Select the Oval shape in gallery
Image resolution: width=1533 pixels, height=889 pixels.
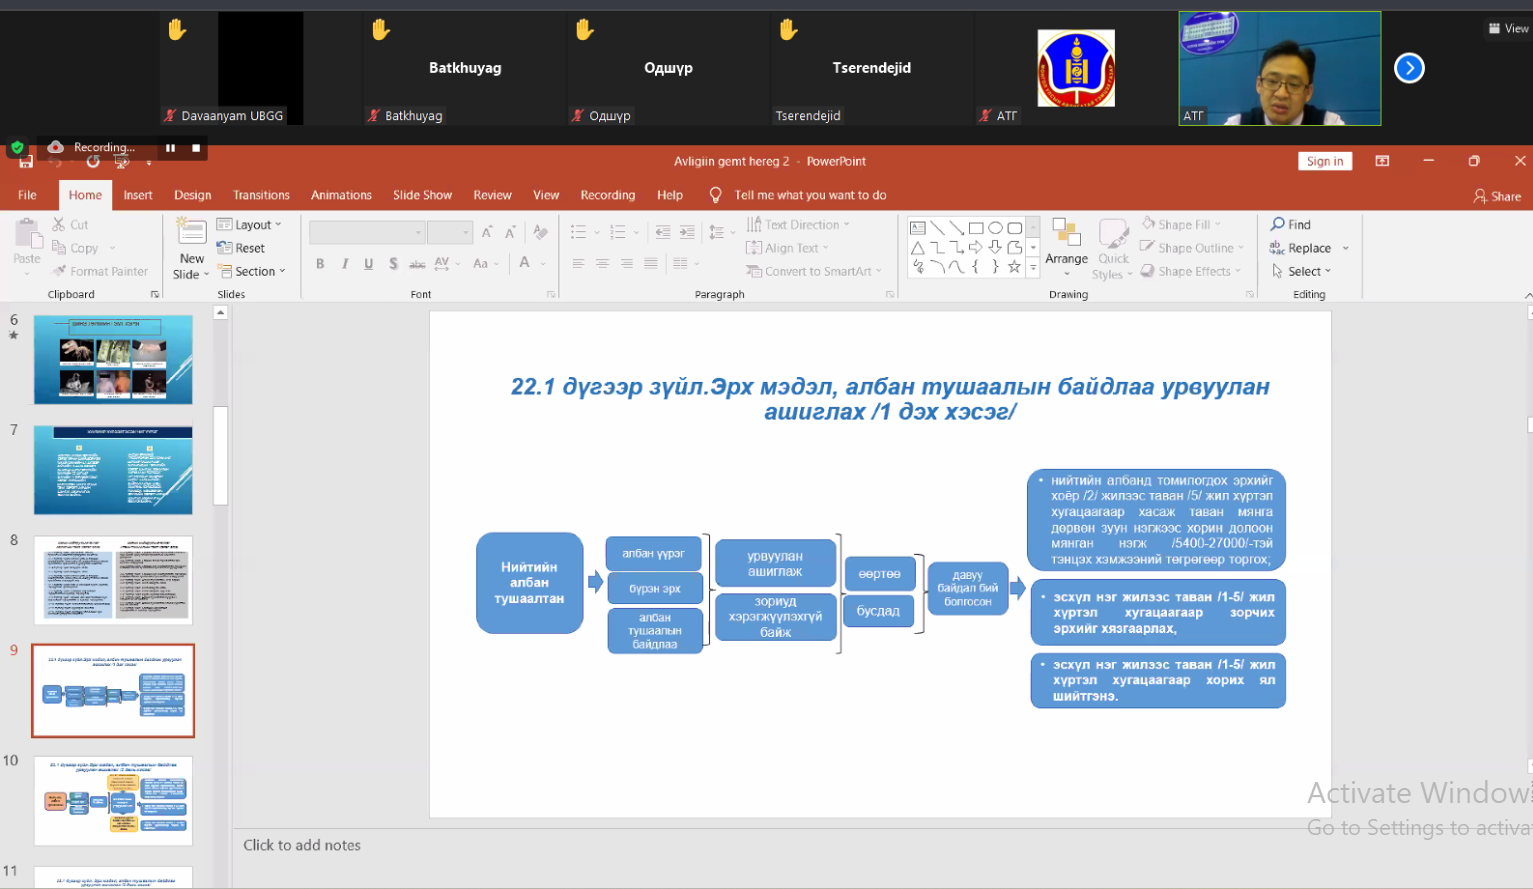[995, 228]
